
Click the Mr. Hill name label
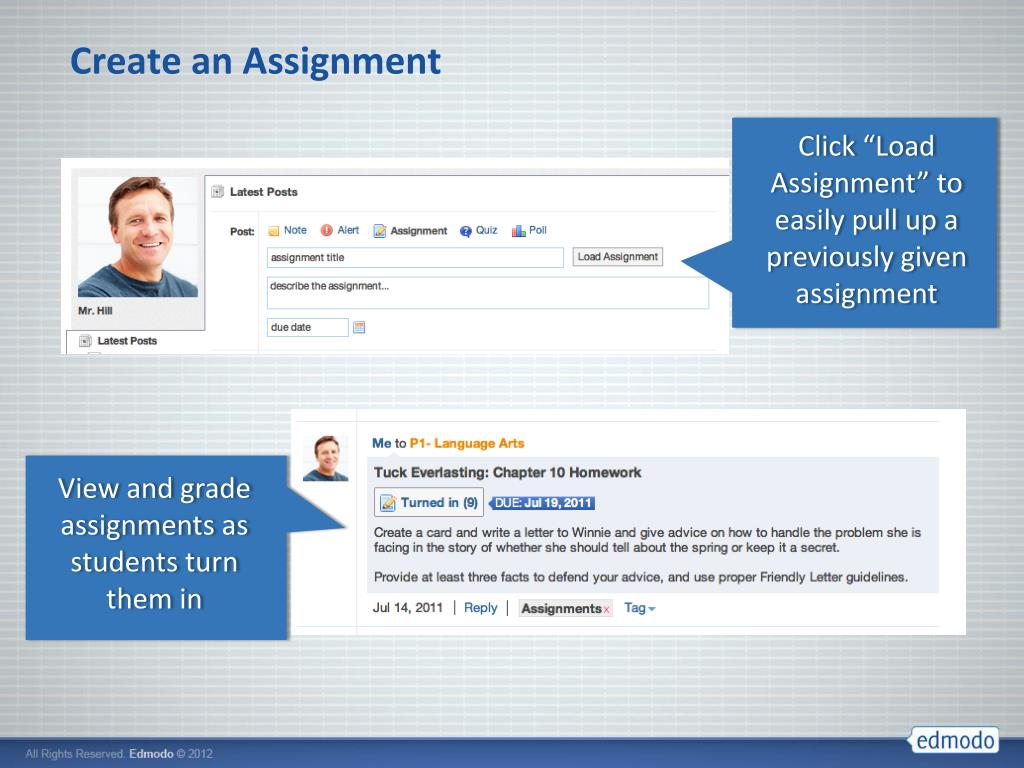point(95,311)
